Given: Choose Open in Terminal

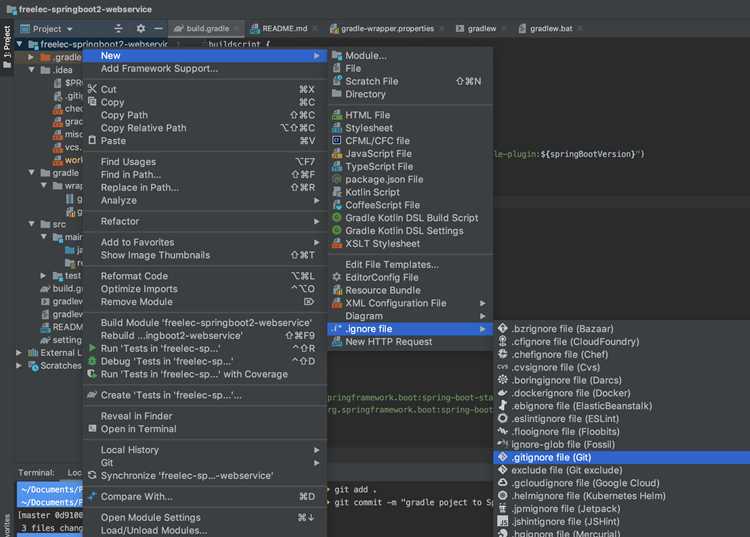Looking at the screenshot, I should pyautogui.click(x=205, y=429).
